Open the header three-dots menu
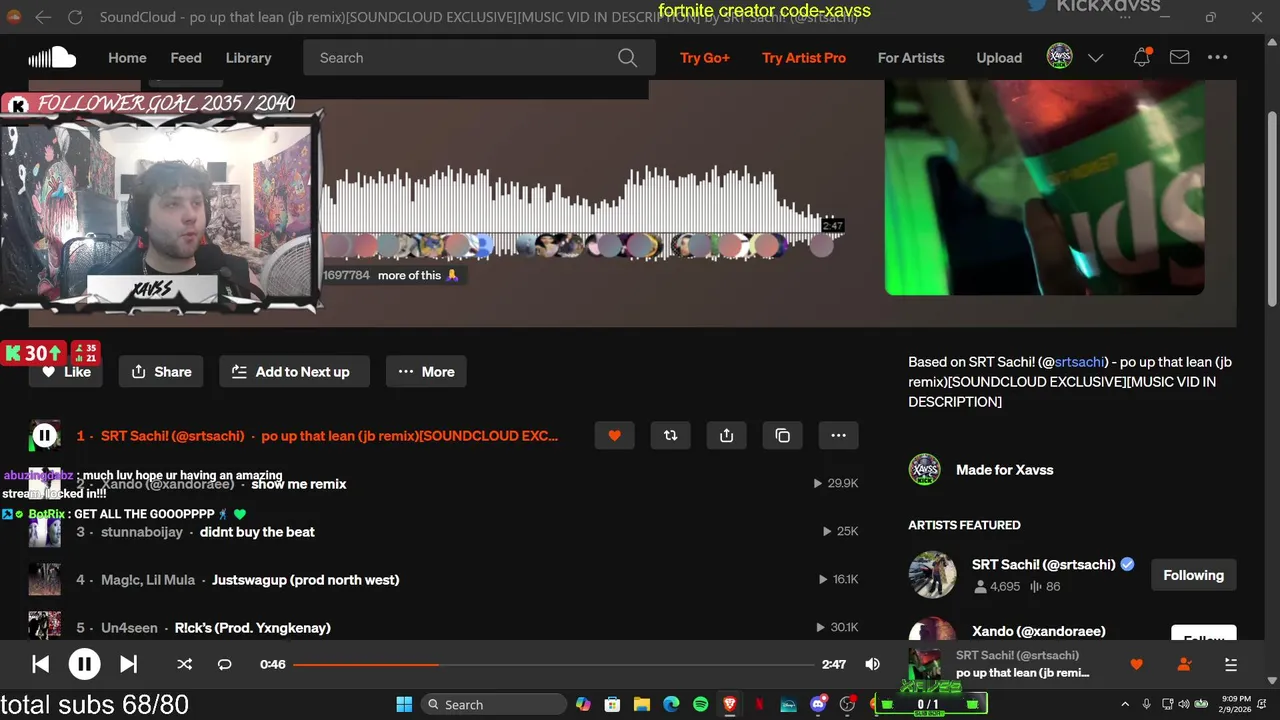Viewport: 1280px width, 720px height. click(x=1217, y=57)
